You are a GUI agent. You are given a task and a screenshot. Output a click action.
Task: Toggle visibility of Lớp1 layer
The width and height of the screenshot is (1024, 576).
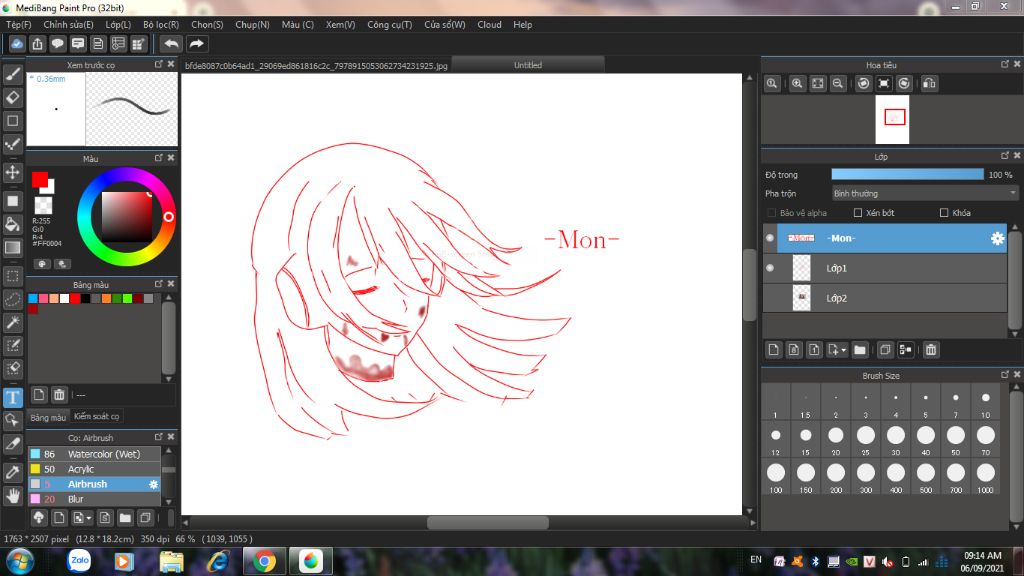click(770, 268)
